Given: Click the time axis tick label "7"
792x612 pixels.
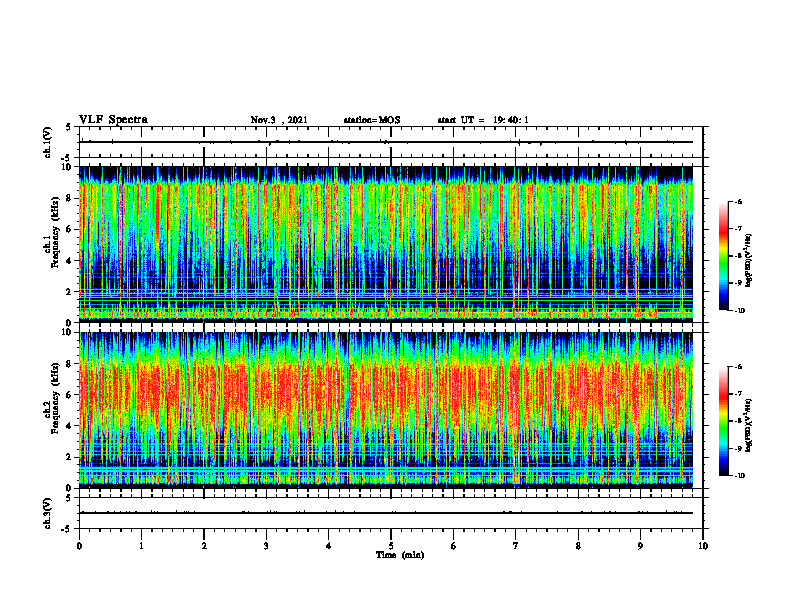Looking at the screenshot, I should pos(516,546).
